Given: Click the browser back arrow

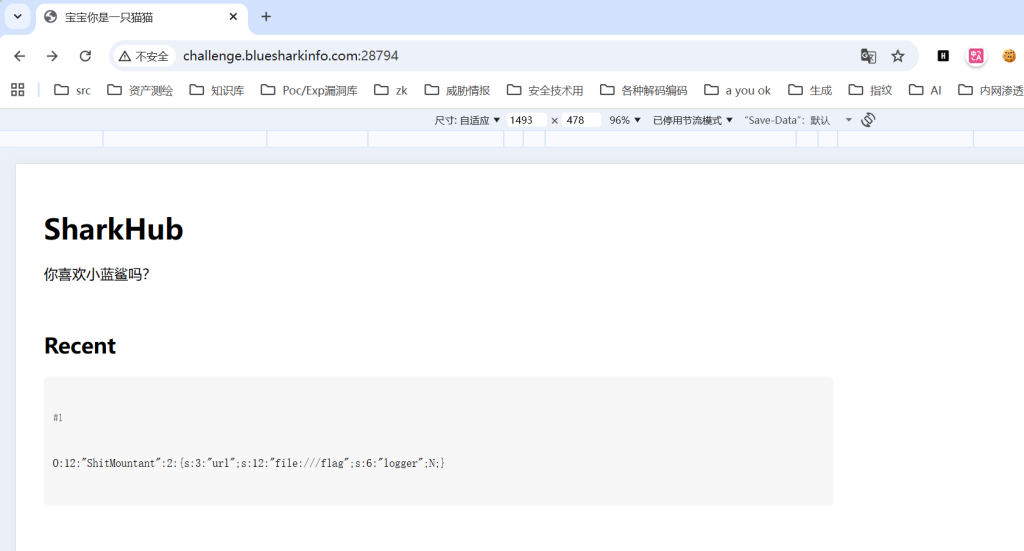Looking at the screenshot, I should pos(20,56).
